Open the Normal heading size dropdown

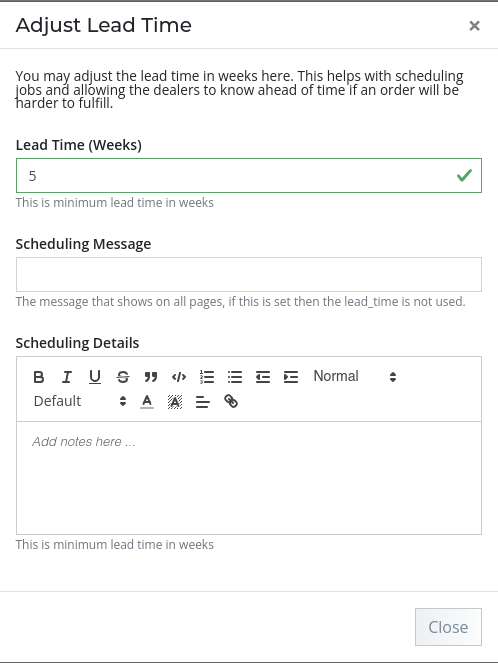(355, 376)
